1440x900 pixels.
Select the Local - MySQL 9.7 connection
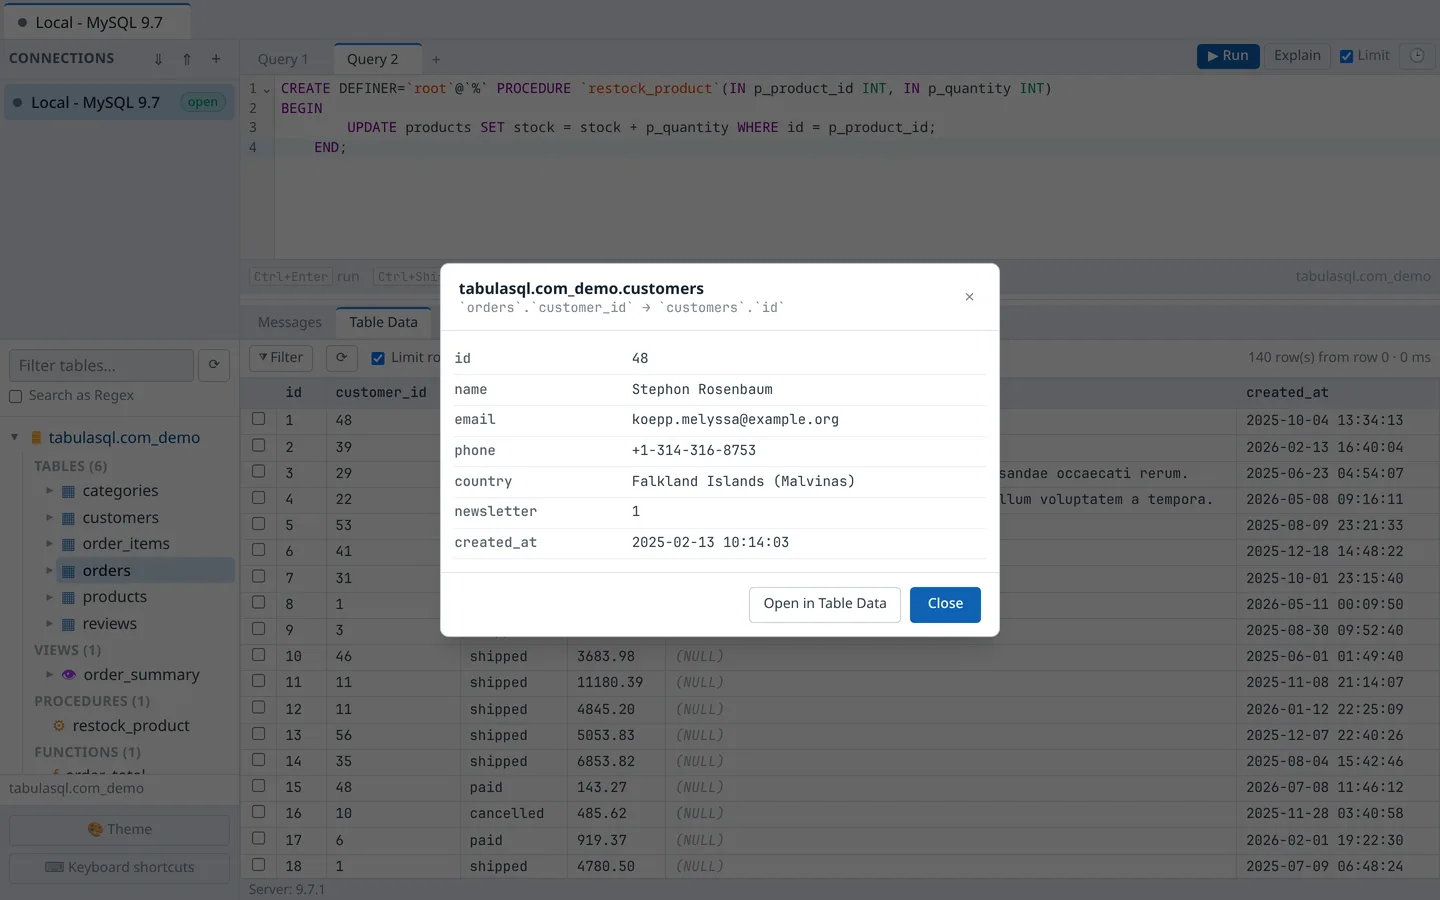pyautogui.click(x=119, y=102)
